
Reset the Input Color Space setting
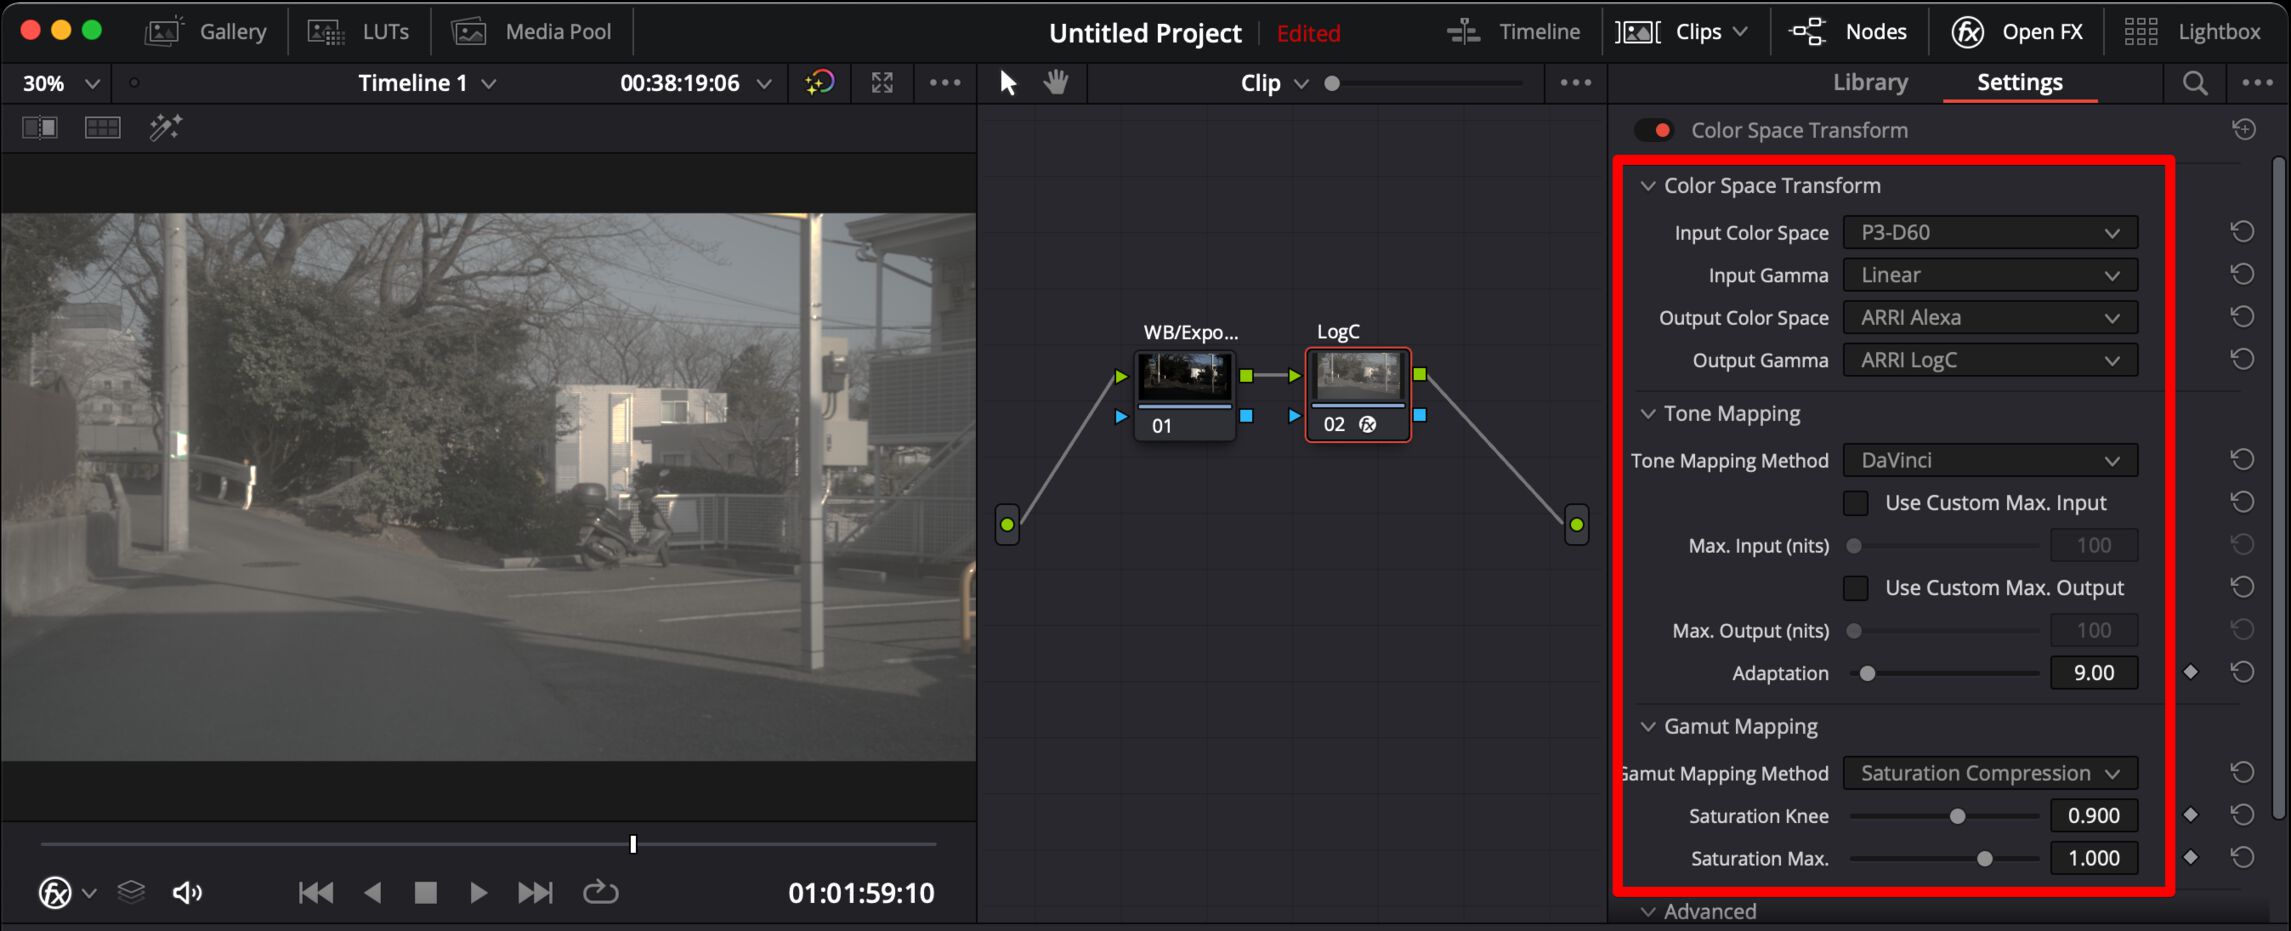[2242, 232]
